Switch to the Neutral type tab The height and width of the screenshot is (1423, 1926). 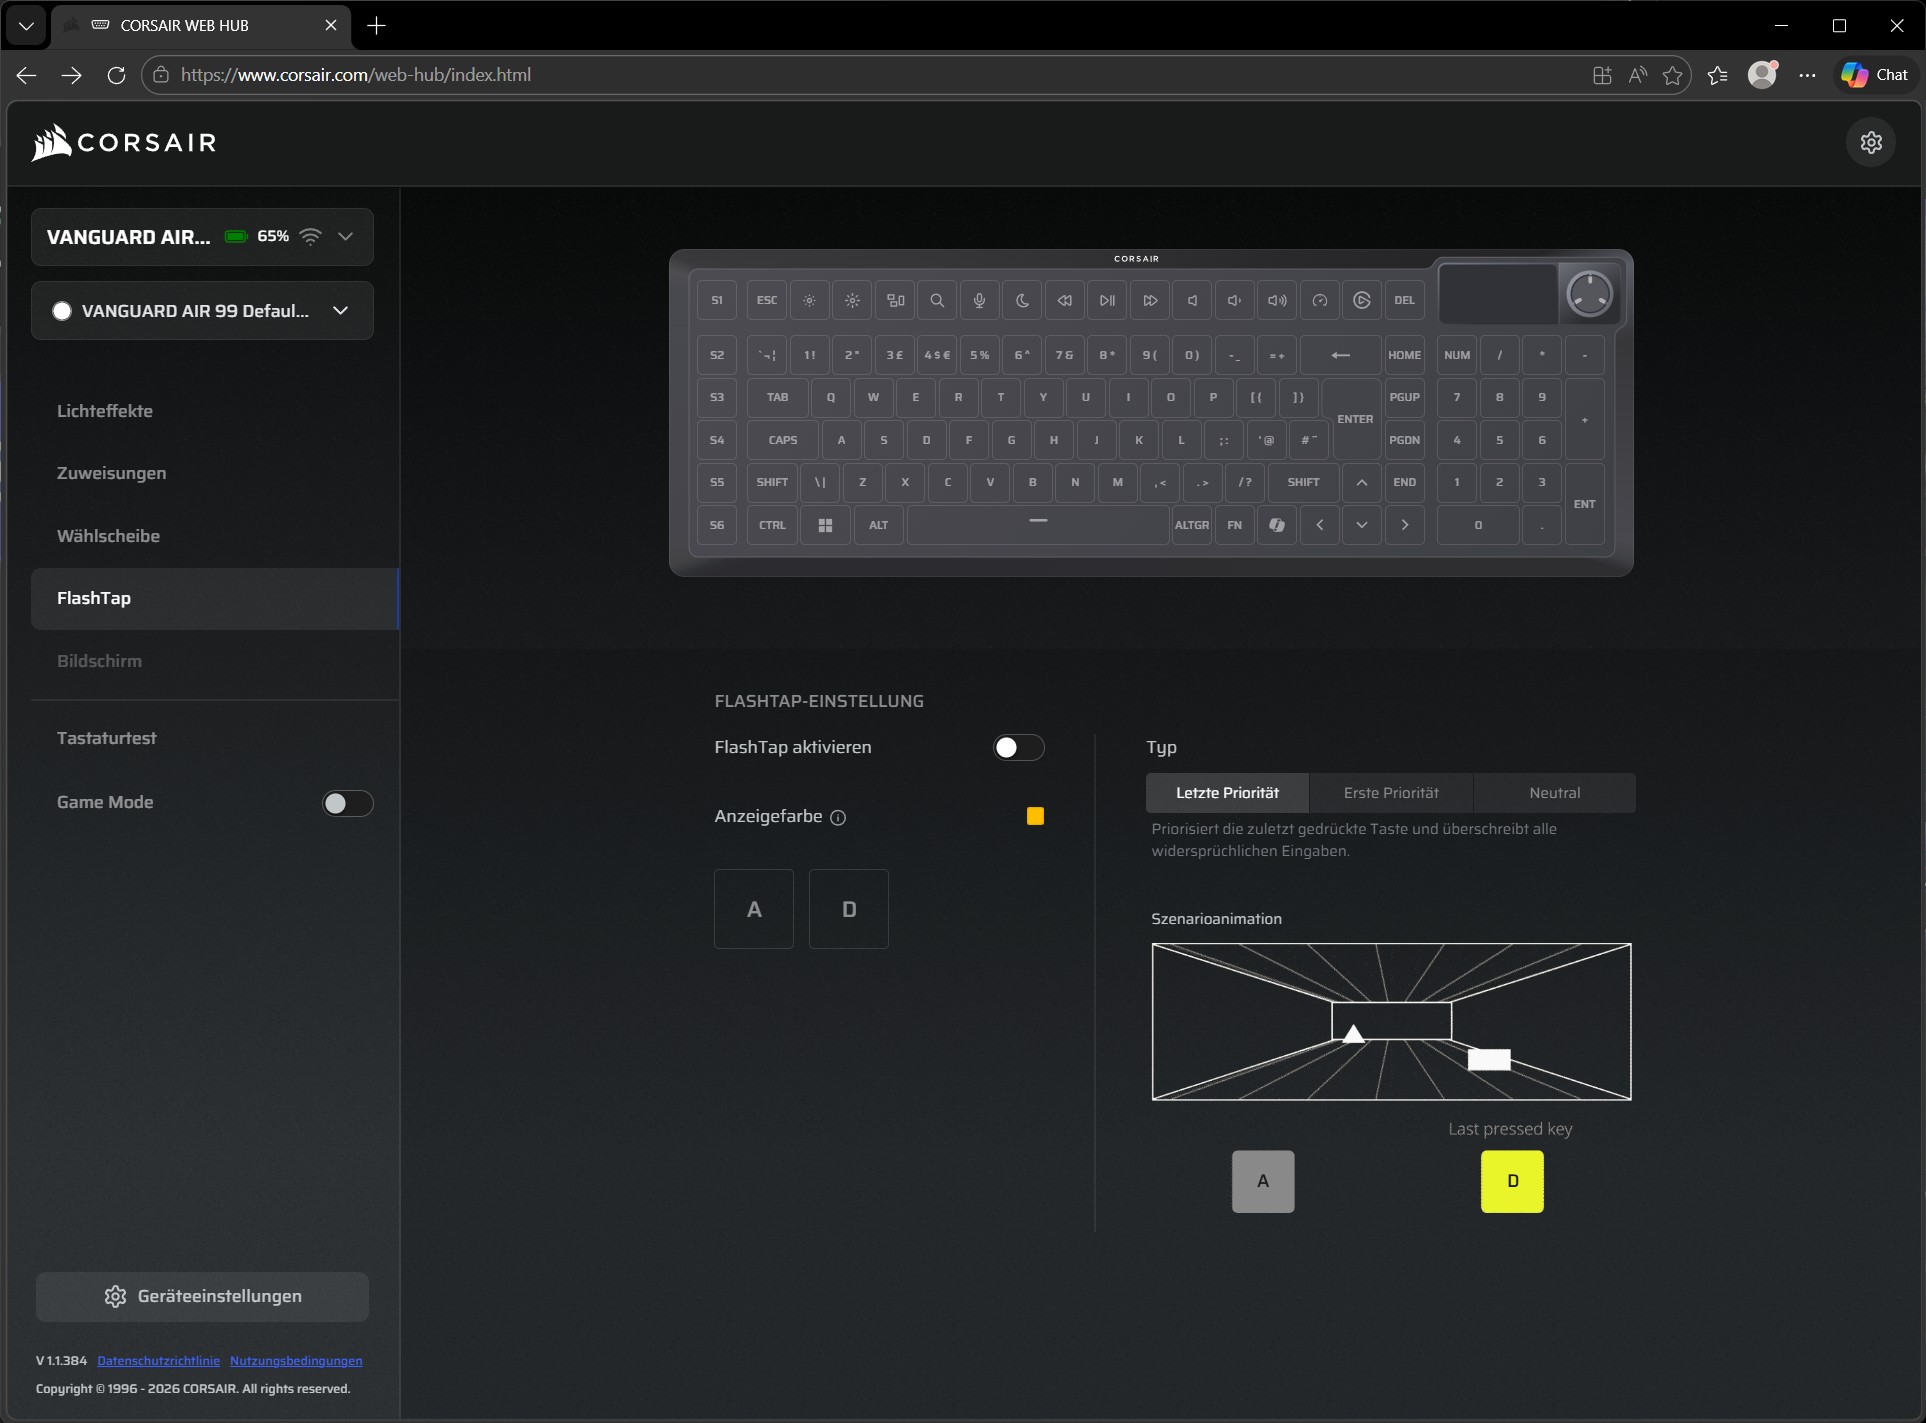point(1554,793)
